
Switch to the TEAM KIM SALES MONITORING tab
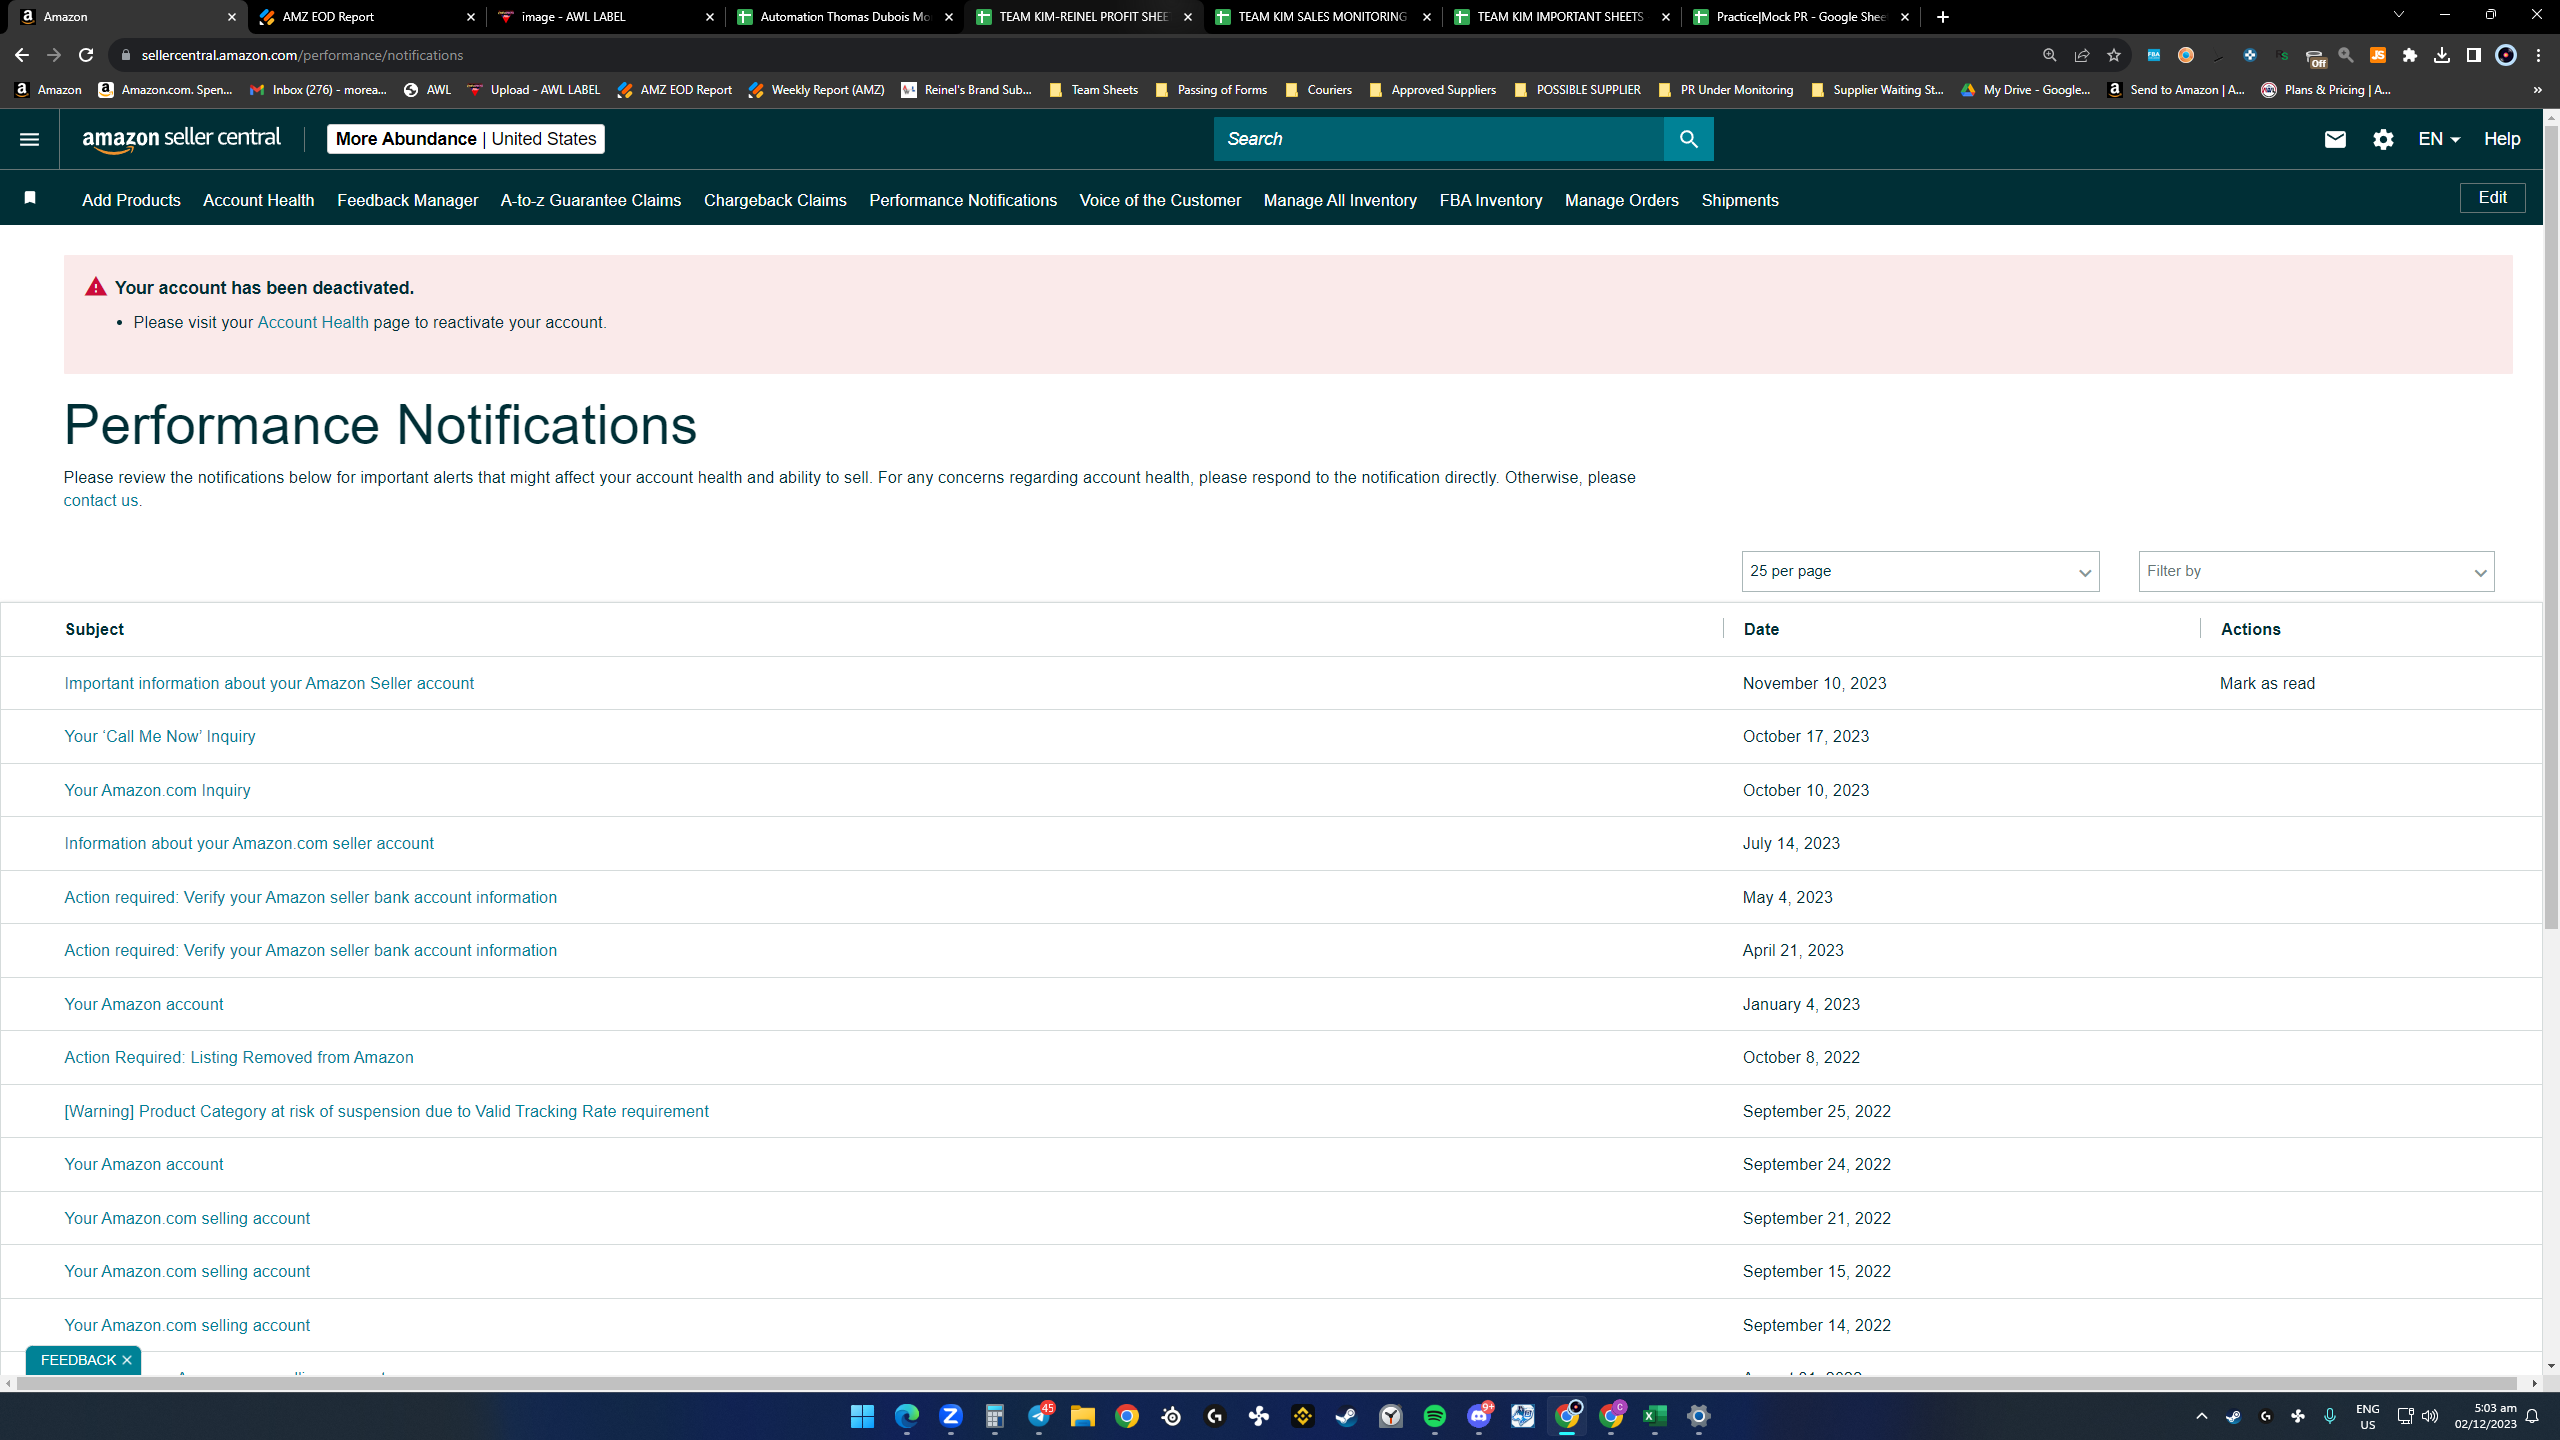tap(1322, 17)
